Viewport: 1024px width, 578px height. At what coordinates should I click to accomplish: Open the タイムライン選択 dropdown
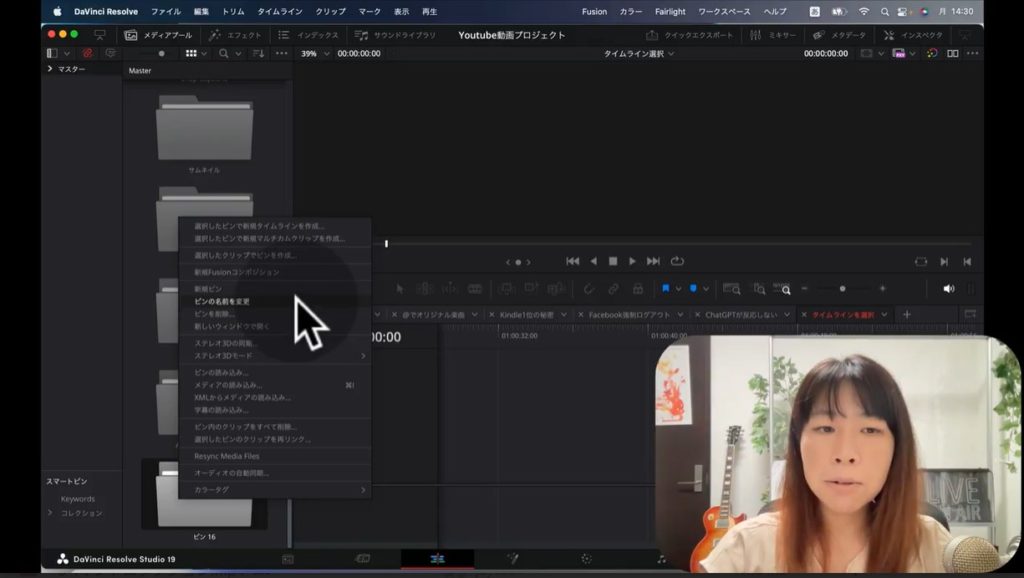639,53
